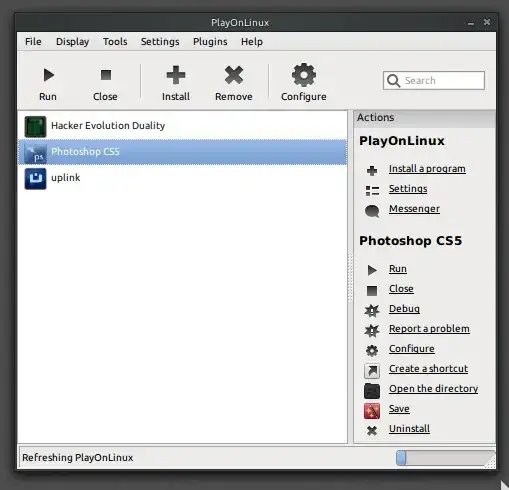Screen dimensions: 509x490
Task: Click the refresh progress bar in status bar
Action: tap(445, 458)
